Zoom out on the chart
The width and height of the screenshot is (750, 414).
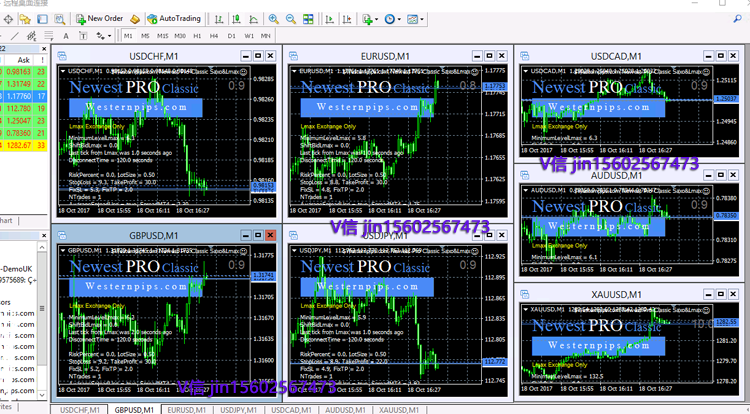[x=291, y=19]
